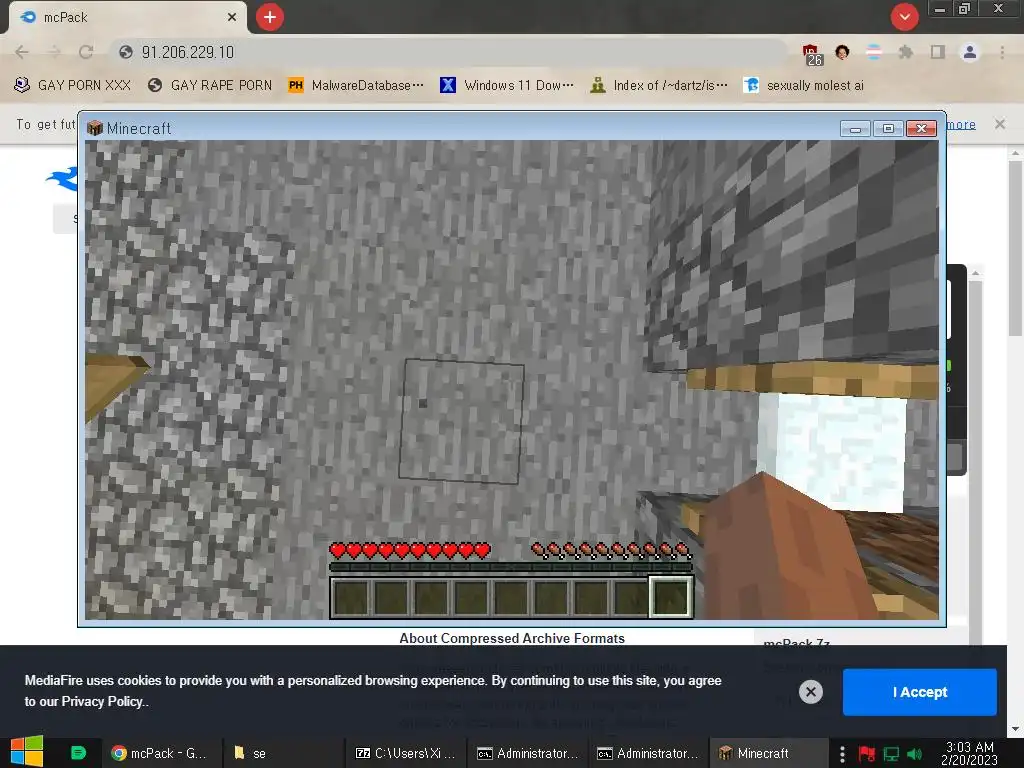Open a new tab with plus button
Viewport: 1024px width, 768px height.
click(x=270, y=17)
